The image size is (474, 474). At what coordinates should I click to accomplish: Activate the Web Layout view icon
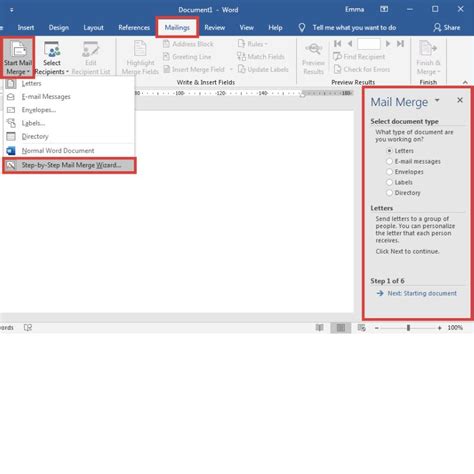point(361,328)
